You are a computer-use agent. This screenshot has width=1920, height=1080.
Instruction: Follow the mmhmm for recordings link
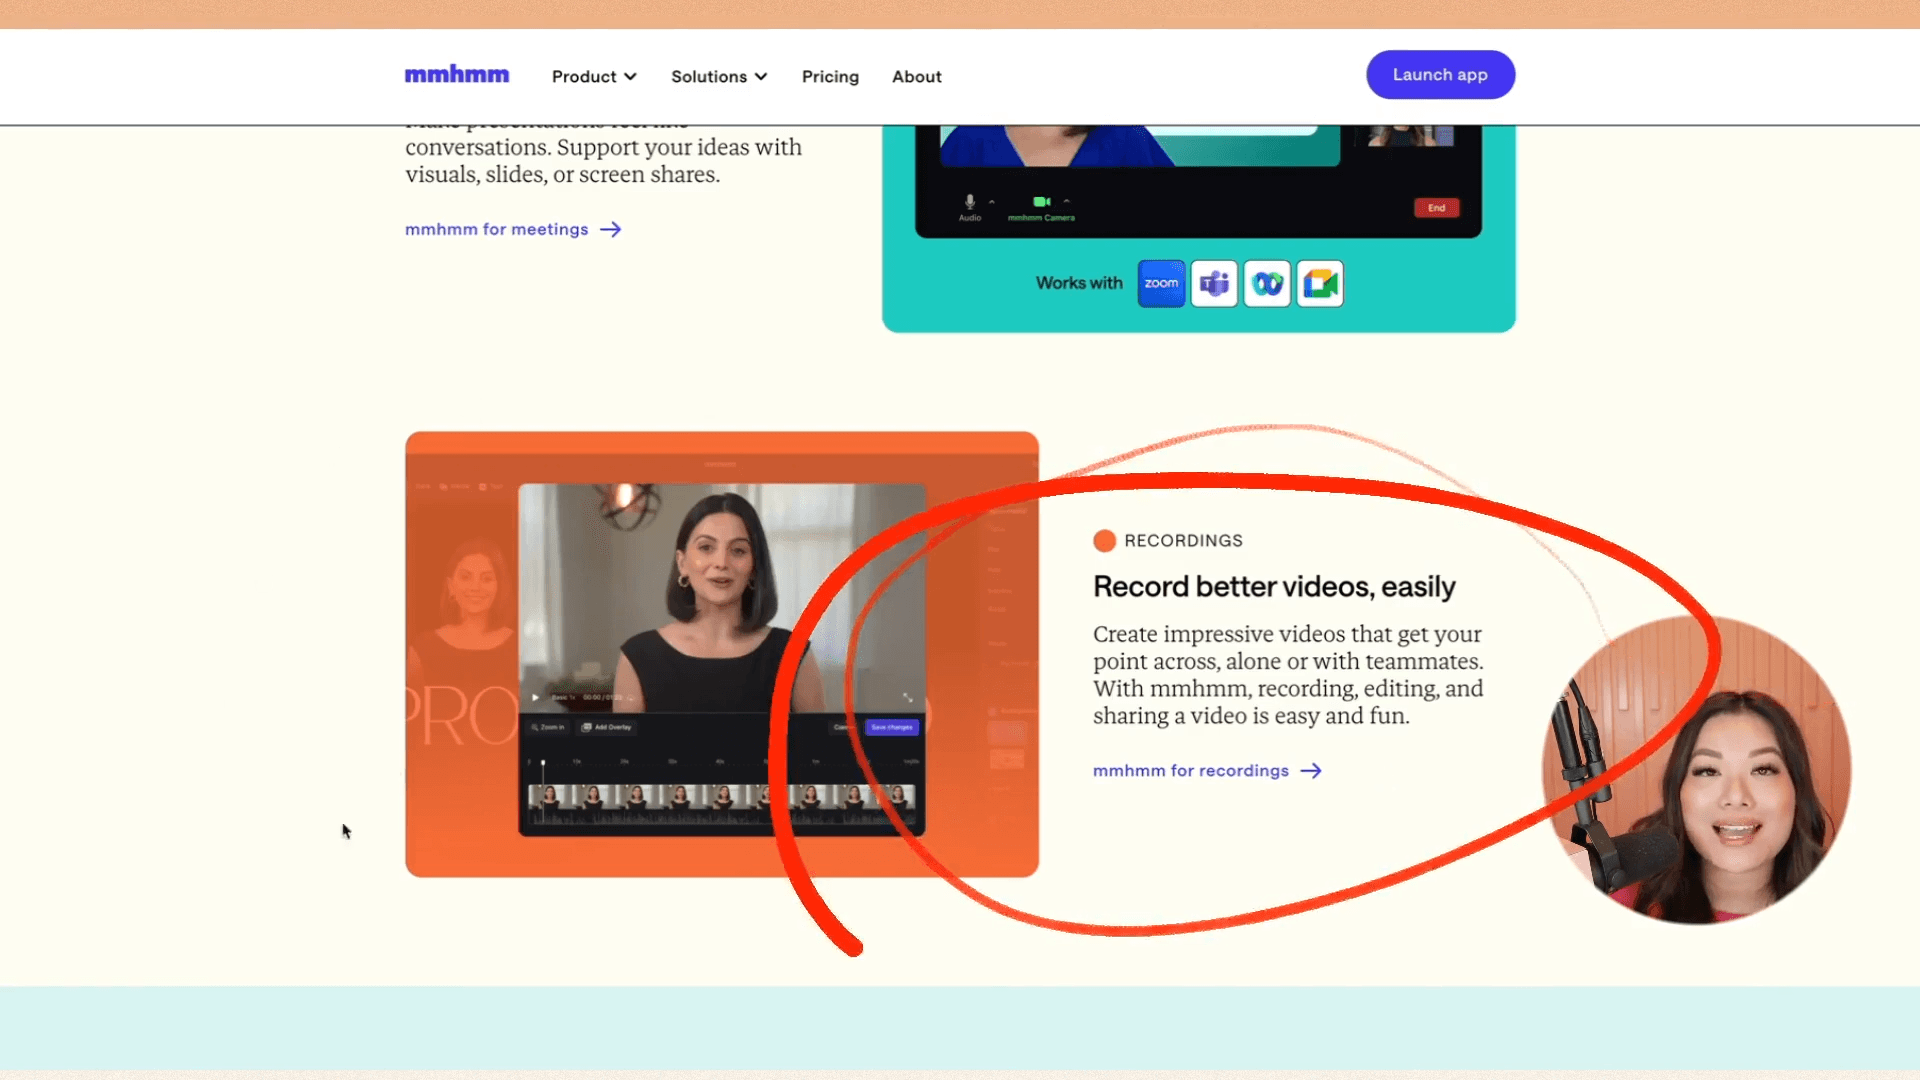1207,771
